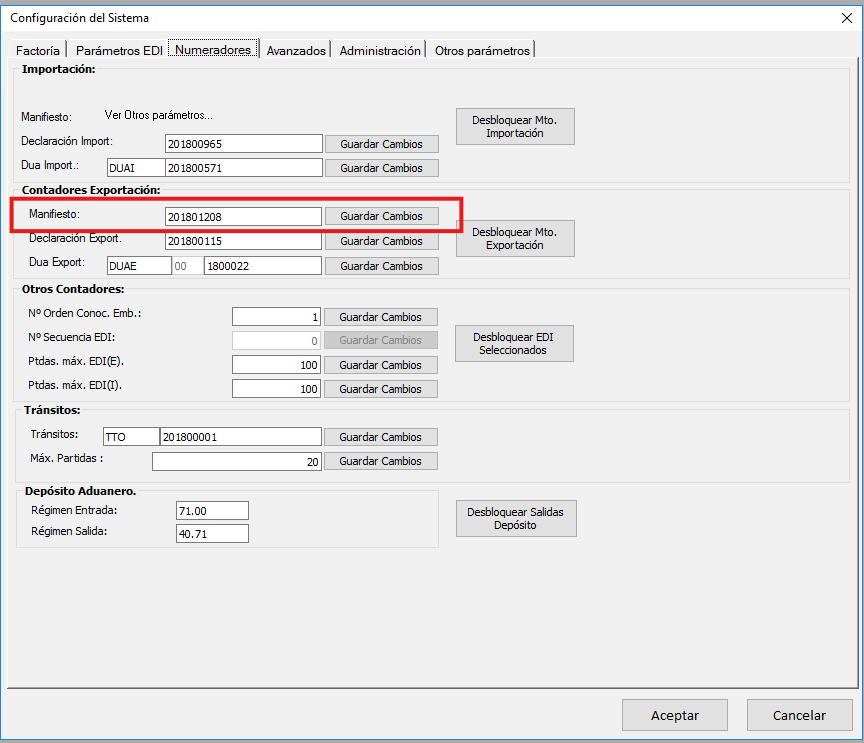Click the export Manifiesto counter field
The height and width of the screenshot is (743, 864).
tap(244, 216)
